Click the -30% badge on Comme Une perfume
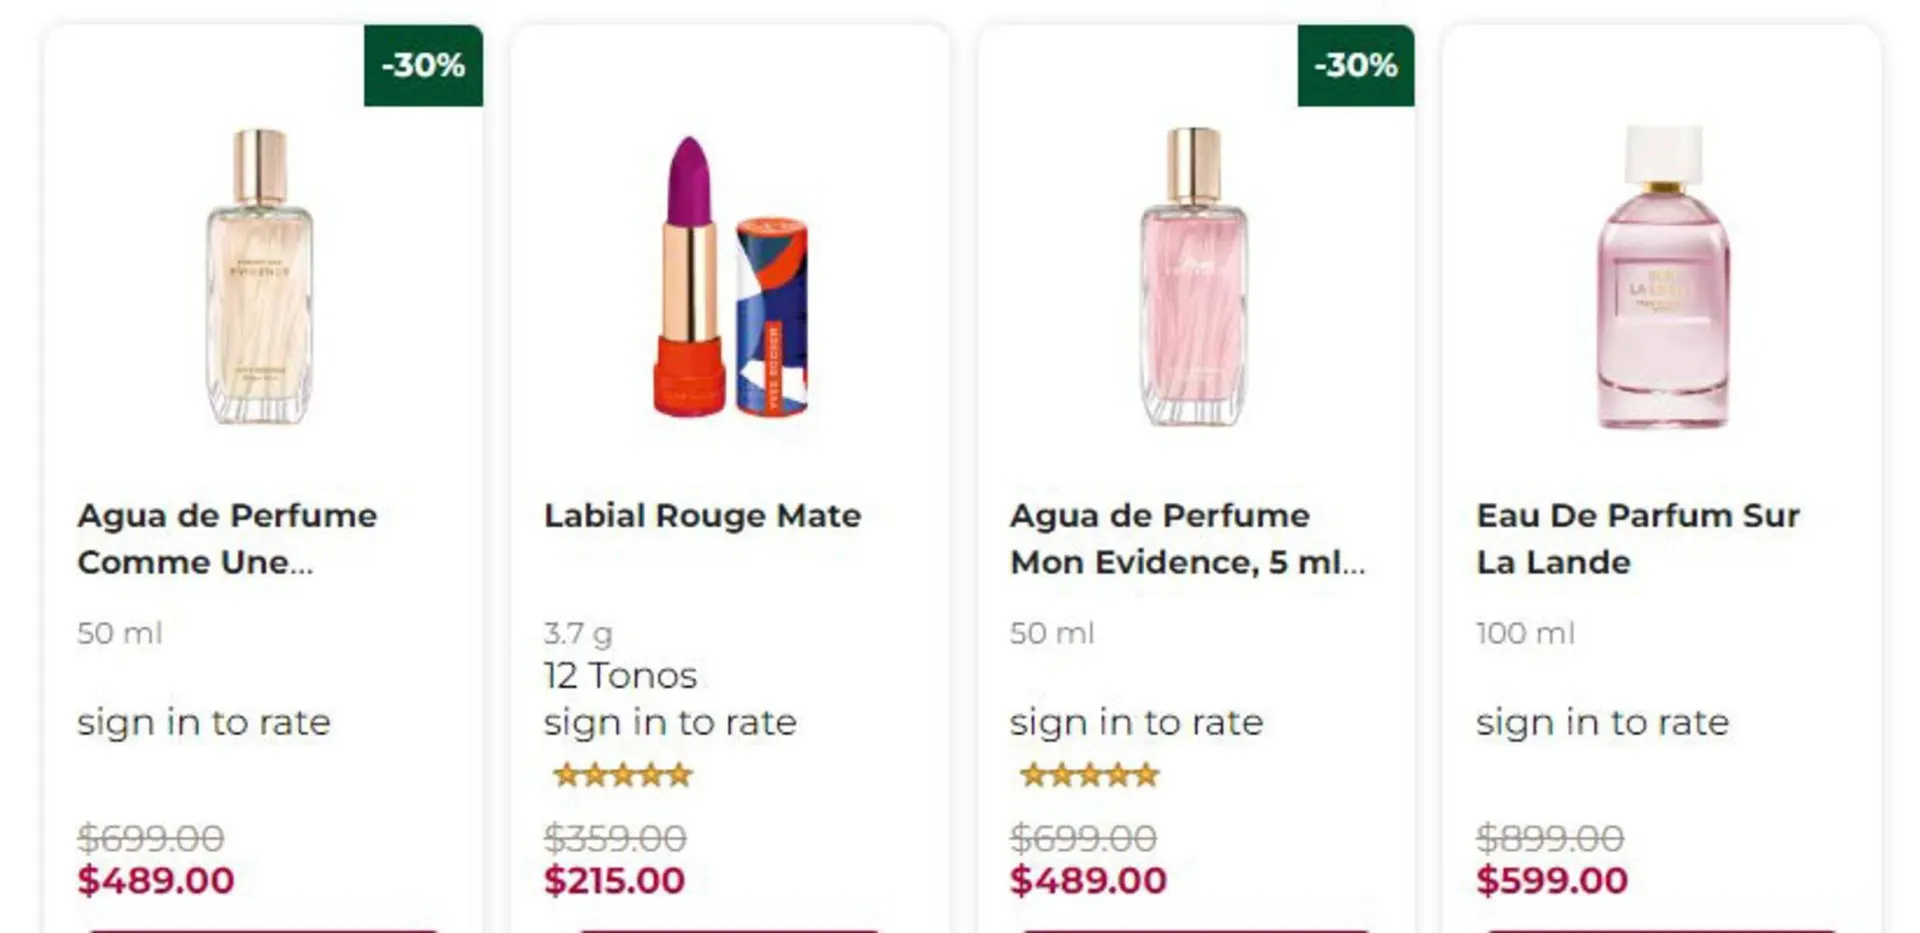This screenshot has height=933, width=1920. [x=423, y=65]
